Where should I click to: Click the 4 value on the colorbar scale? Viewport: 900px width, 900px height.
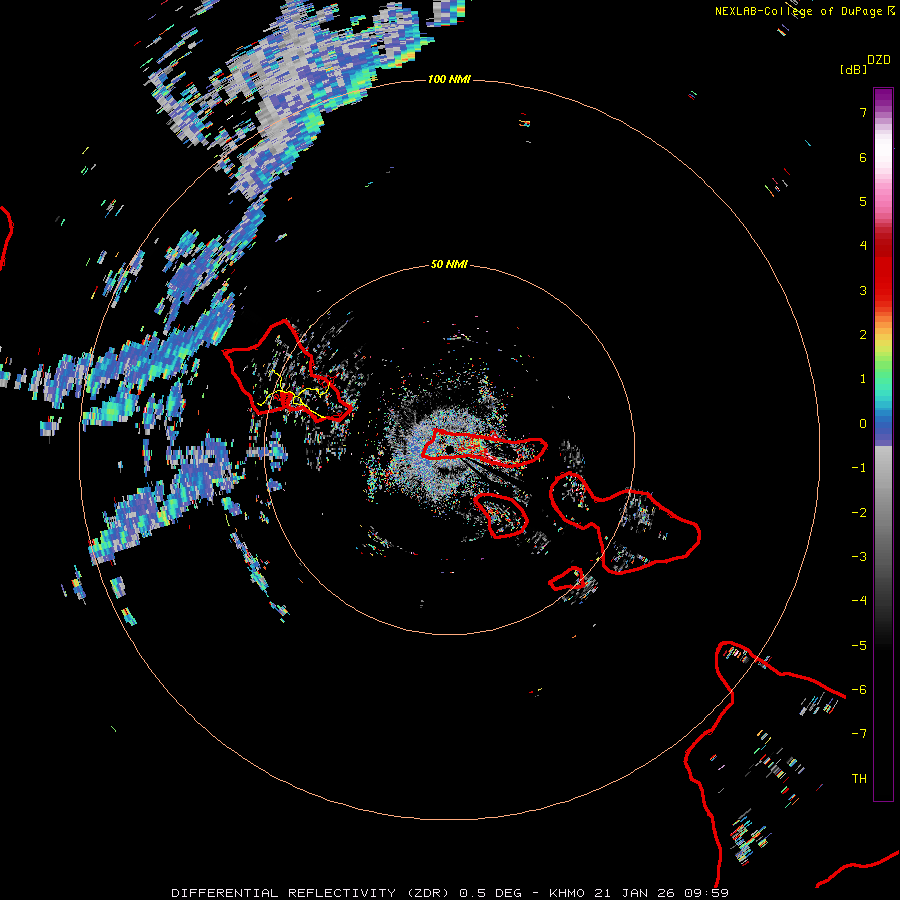coord(863,246)
